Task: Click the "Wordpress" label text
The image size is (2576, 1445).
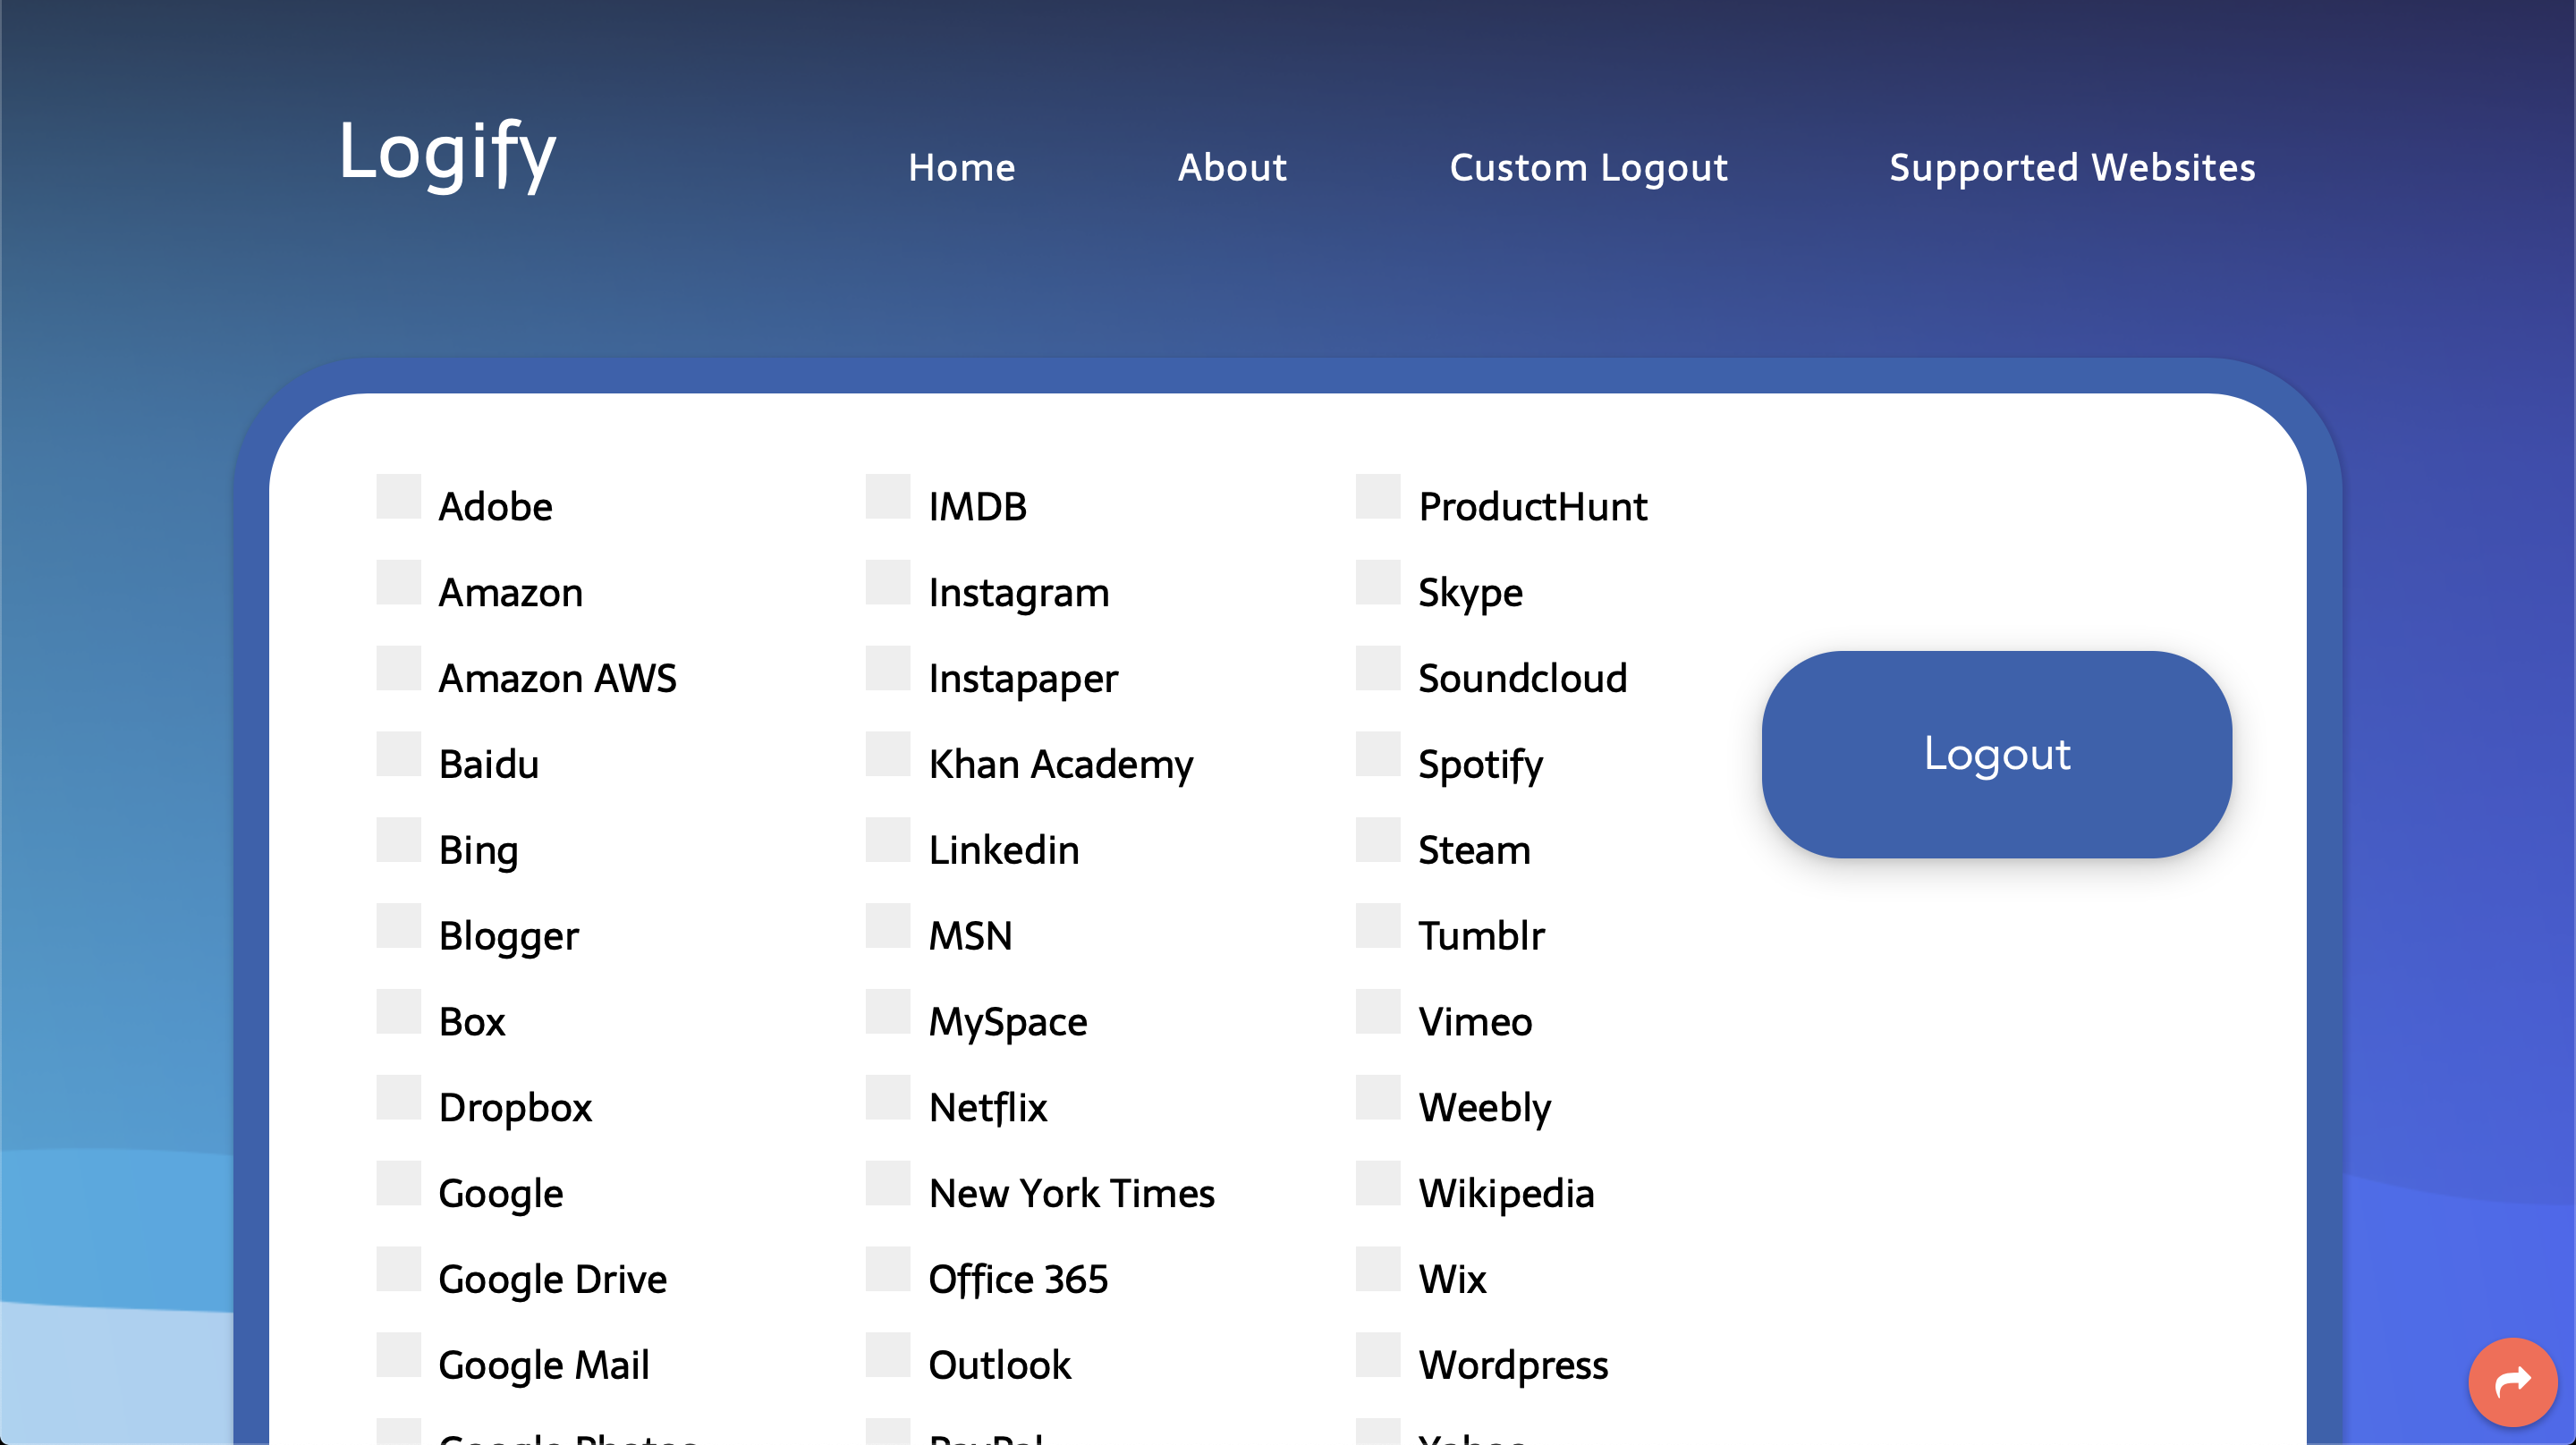Action: coord(1513,1368)
